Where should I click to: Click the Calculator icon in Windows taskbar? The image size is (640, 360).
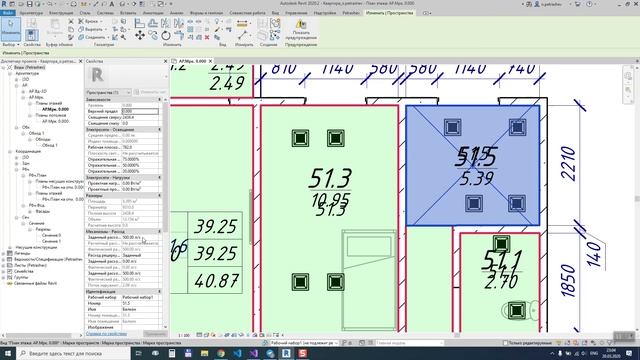coord(172,353)
